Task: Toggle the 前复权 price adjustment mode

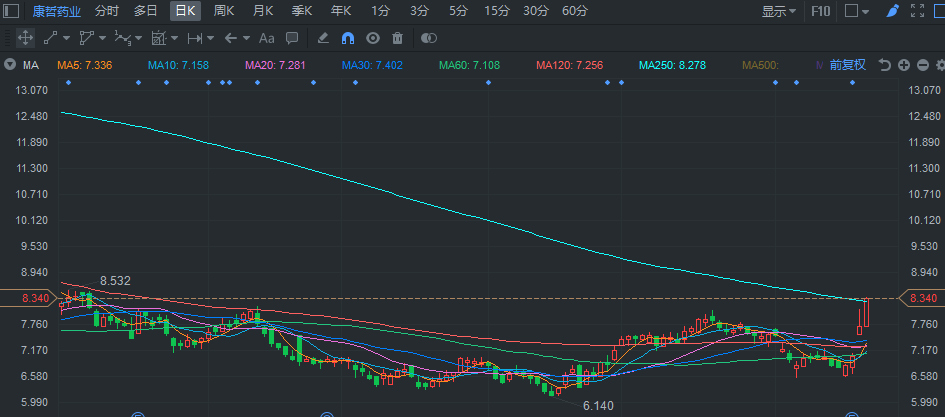Action: tap(847, 65)
